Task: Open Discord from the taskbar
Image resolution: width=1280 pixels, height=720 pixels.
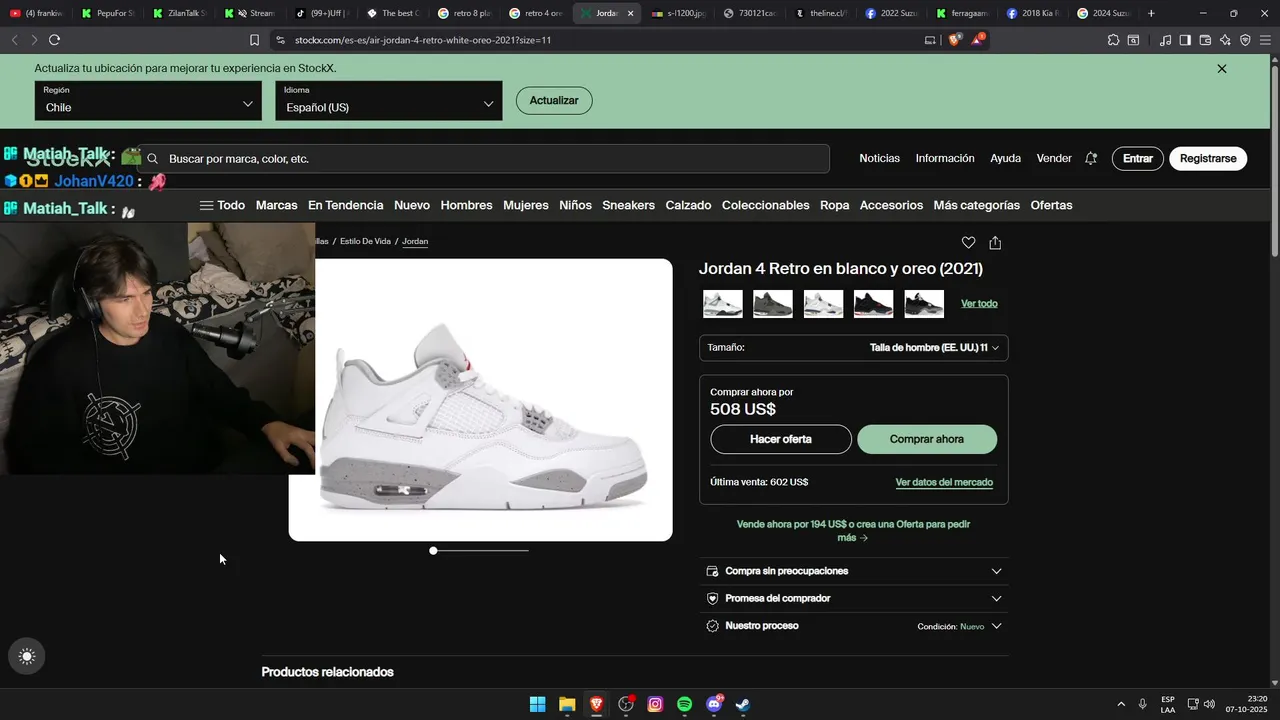Action: [714, 704]
